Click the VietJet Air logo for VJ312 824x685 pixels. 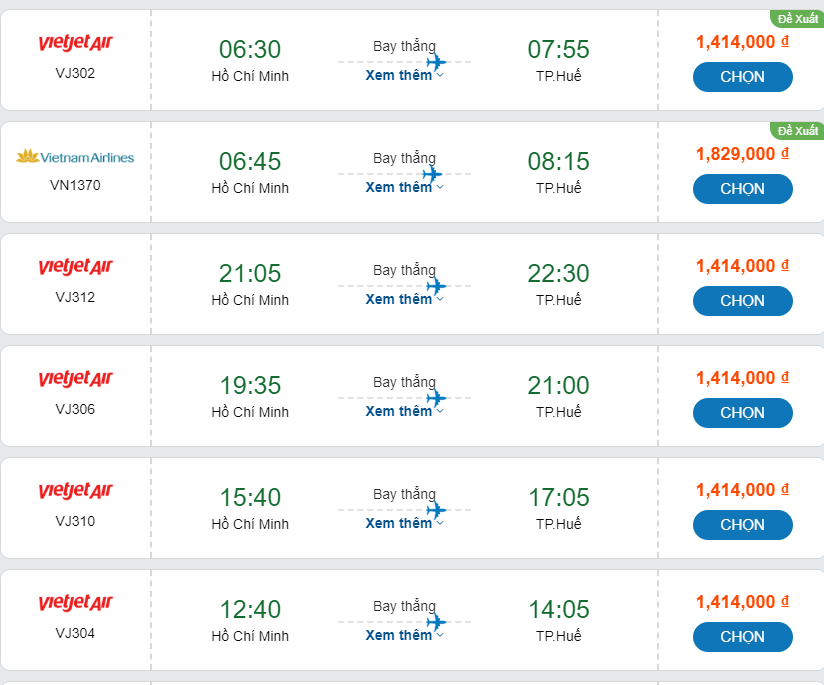point(75,267)
